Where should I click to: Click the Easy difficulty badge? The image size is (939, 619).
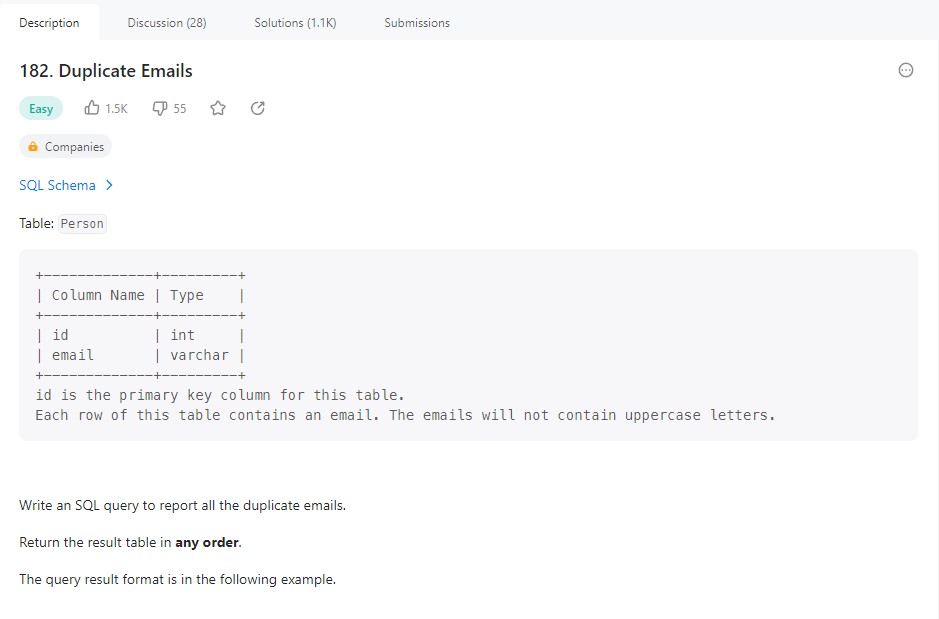(41, 108)
